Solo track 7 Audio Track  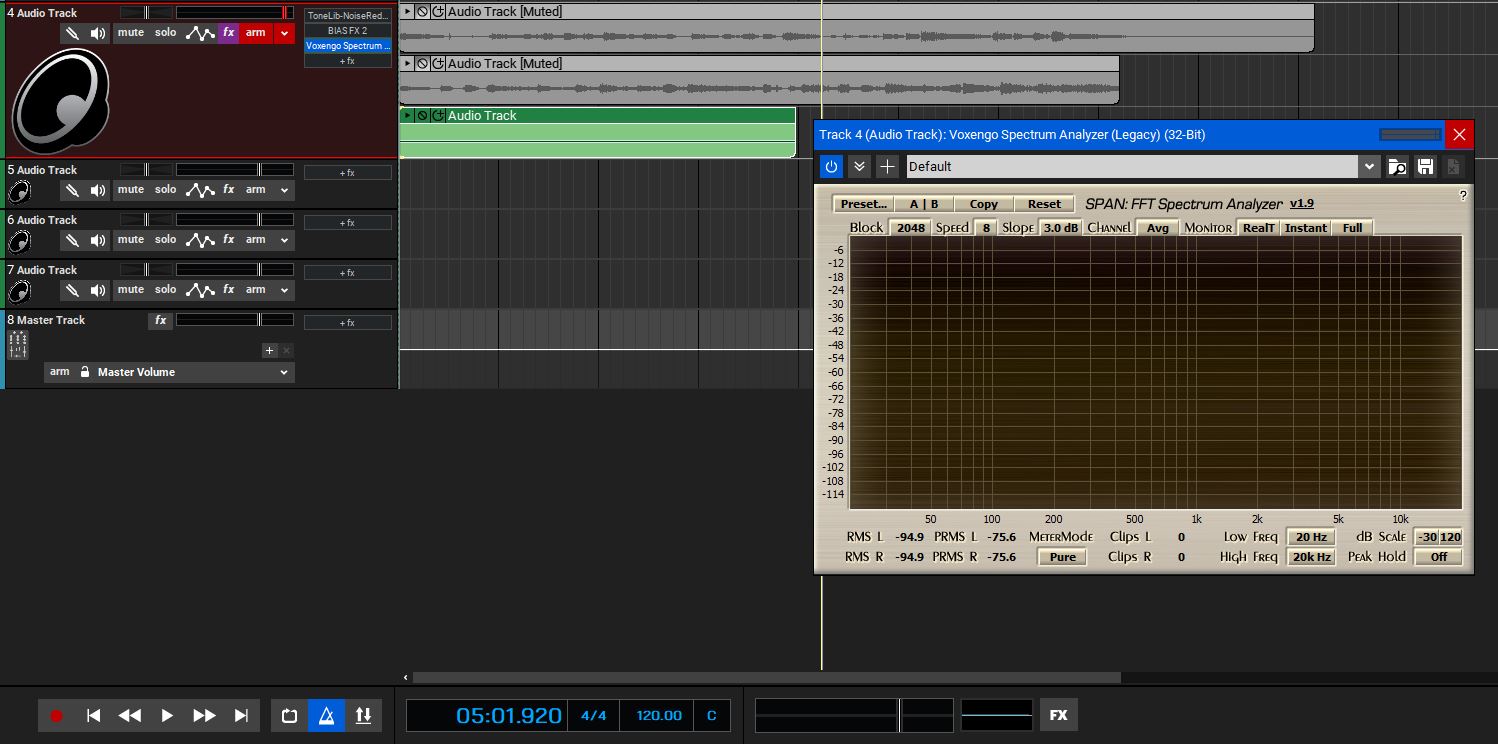[x=165, y=290]
